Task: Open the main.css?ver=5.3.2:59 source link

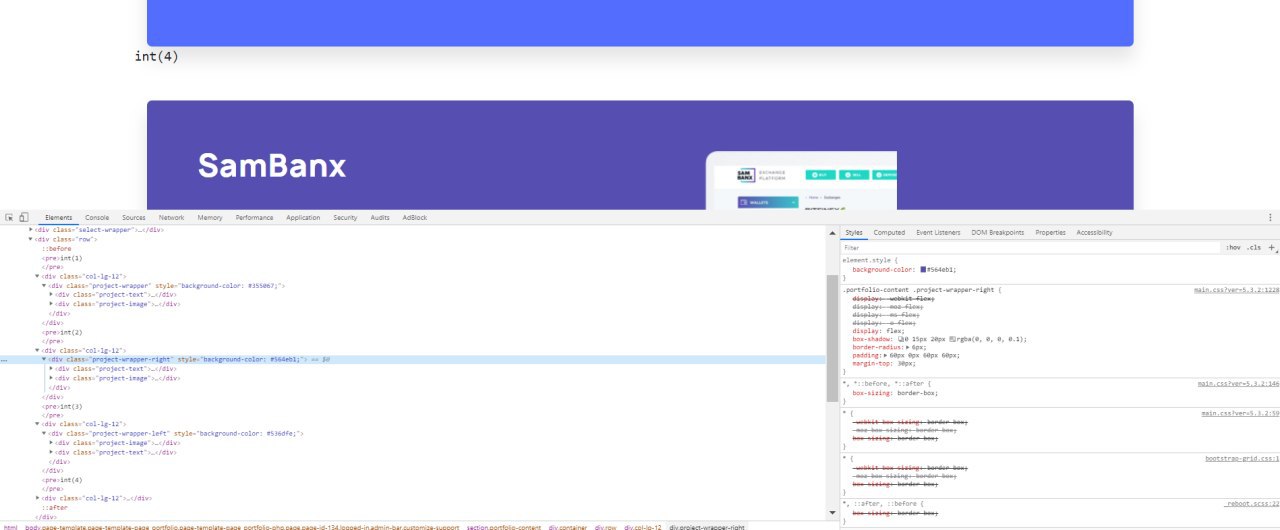Action: click(x=1240, y=413)
